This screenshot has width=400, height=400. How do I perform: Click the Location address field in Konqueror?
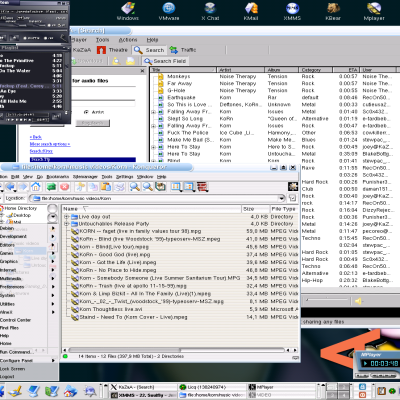(157, 198)
